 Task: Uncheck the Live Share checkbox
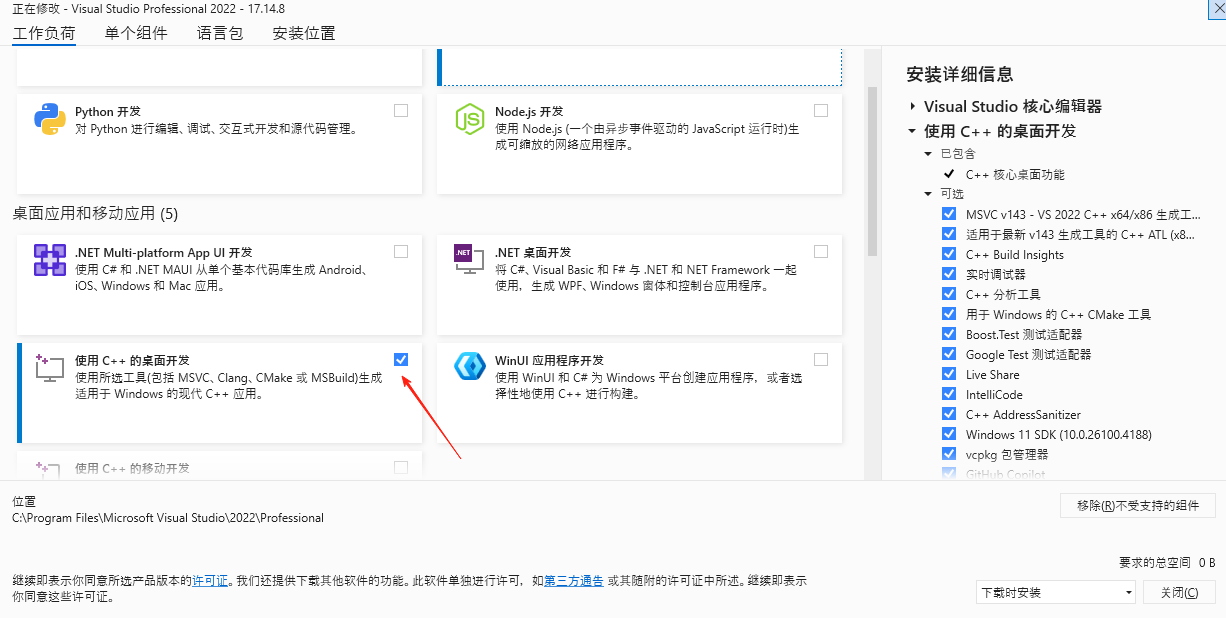949,374
